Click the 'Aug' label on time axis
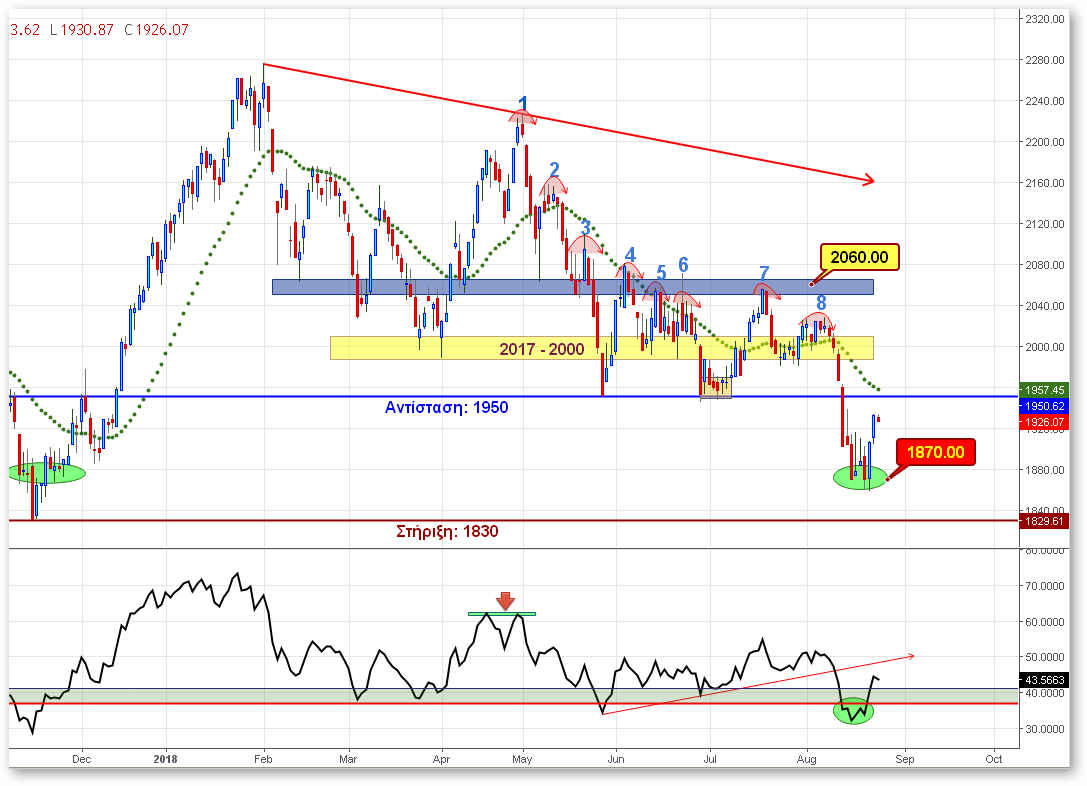 (x=806, y=759)
